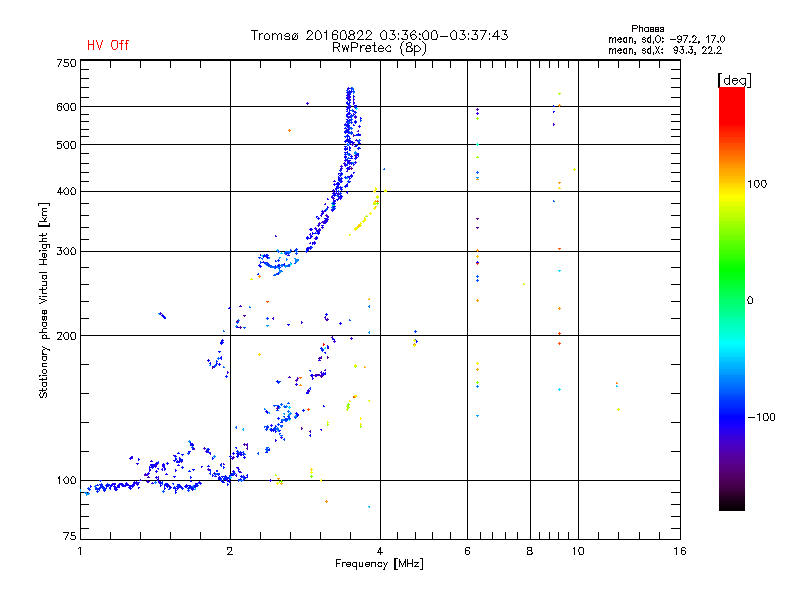800x600 pixels.
Task: Click the 'mean, sd,X: 93.3, 22.2' text
Action: click(665, 51)
